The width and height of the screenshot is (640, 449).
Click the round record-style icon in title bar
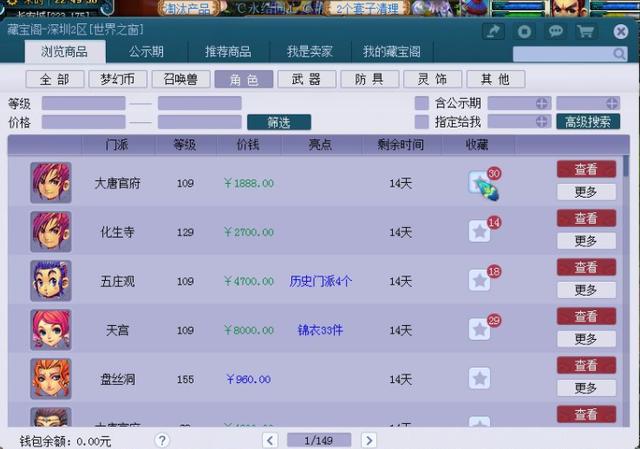tap(524, 31)
